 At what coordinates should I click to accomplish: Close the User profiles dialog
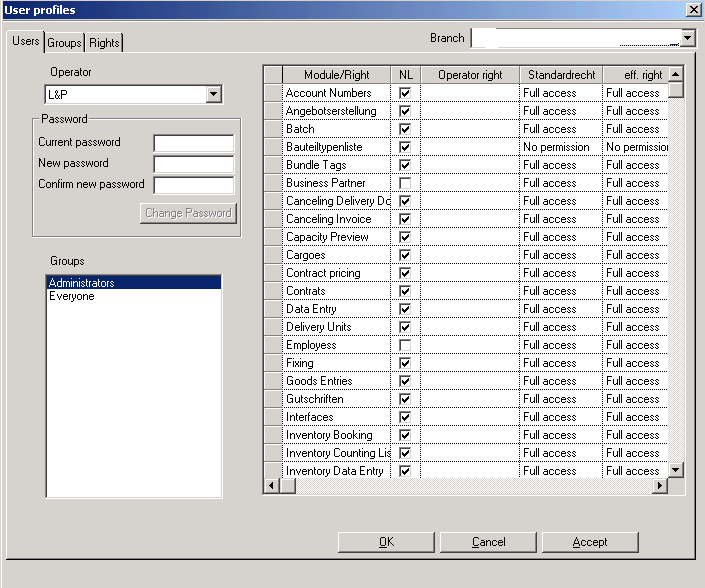(693, 9)
